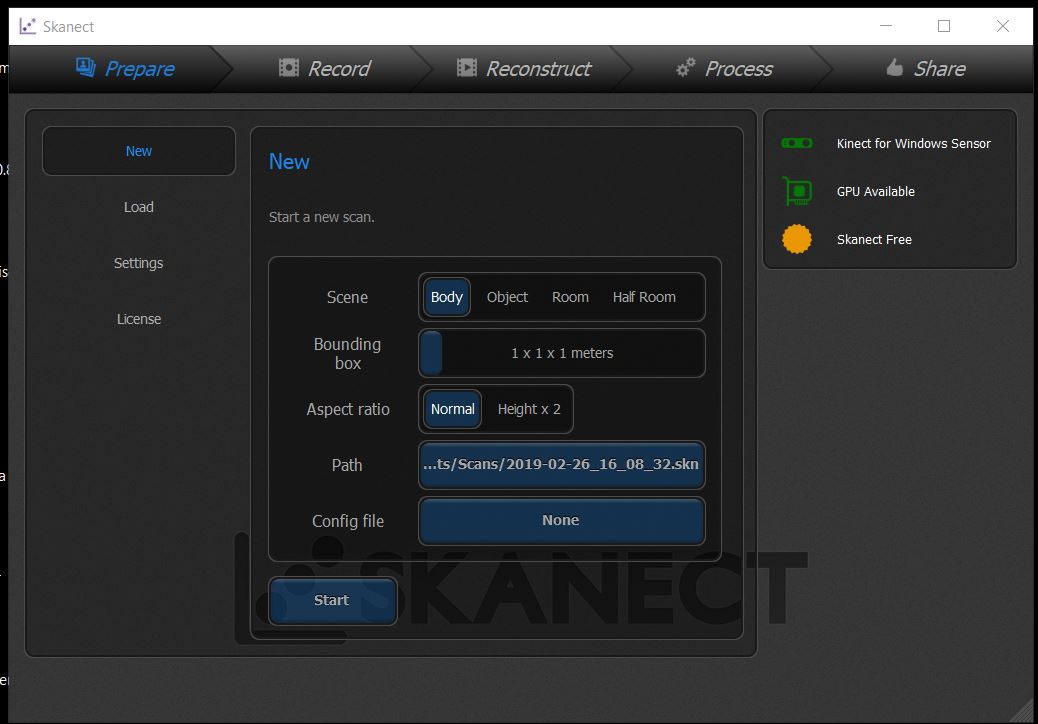The width and height of the screenshot is (1038, 724).
Task: Minimize the Skanect window
Action: (x=886, y=26)
